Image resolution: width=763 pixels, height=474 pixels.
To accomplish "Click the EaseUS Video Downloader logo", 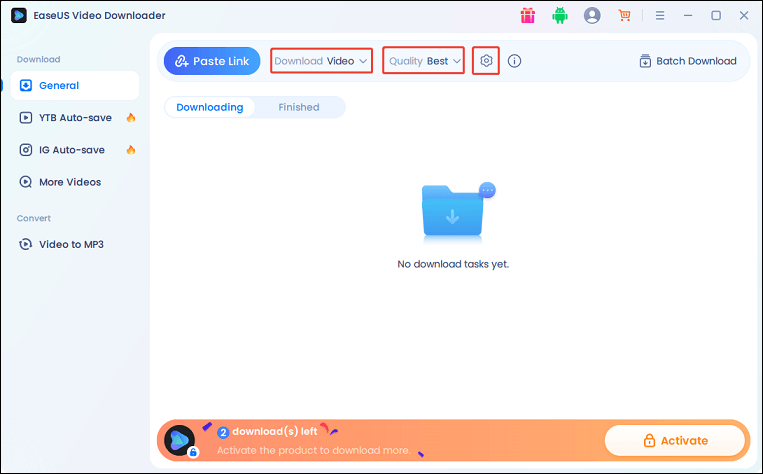I will pyautogui.click(x=19, y=16).
